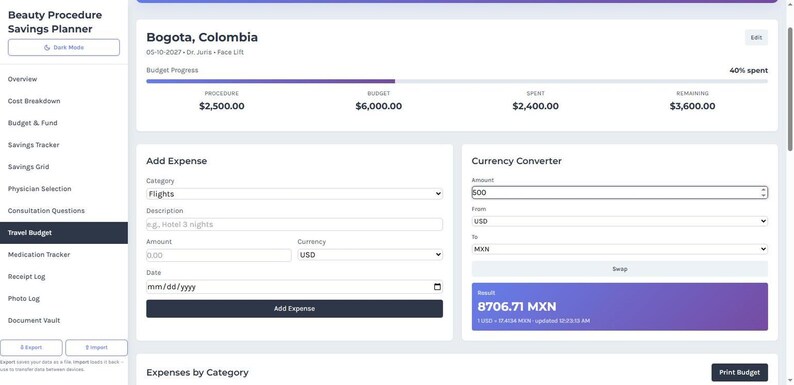Open the To currency MXN dropdown
The height and width of the screenshot is (385, 794).
[619, 249]
